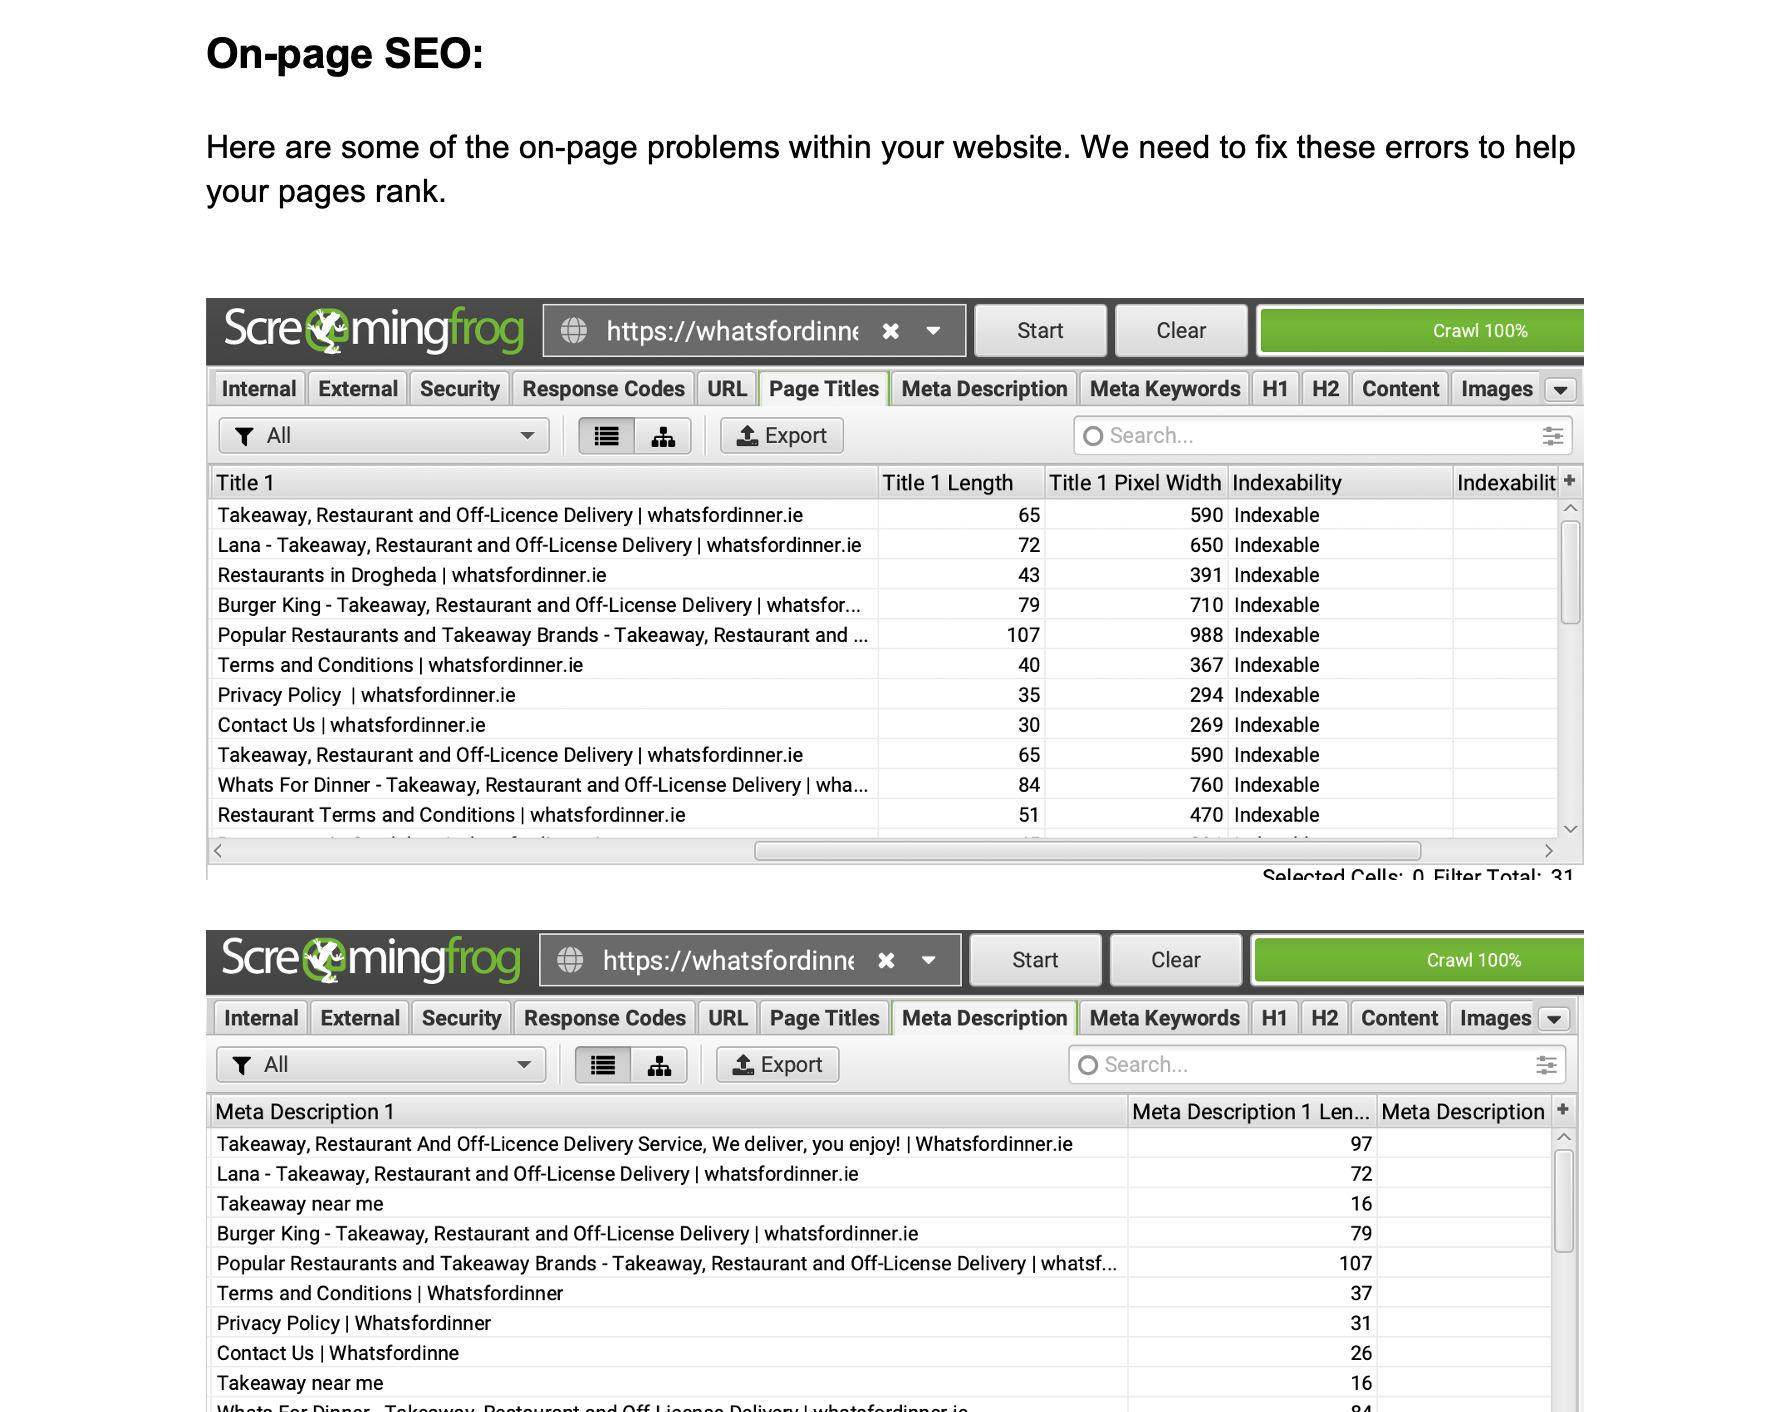1790x1412 pixels.
Task: Open All filter dropdown in top window
Action: (x=384, y=436)
